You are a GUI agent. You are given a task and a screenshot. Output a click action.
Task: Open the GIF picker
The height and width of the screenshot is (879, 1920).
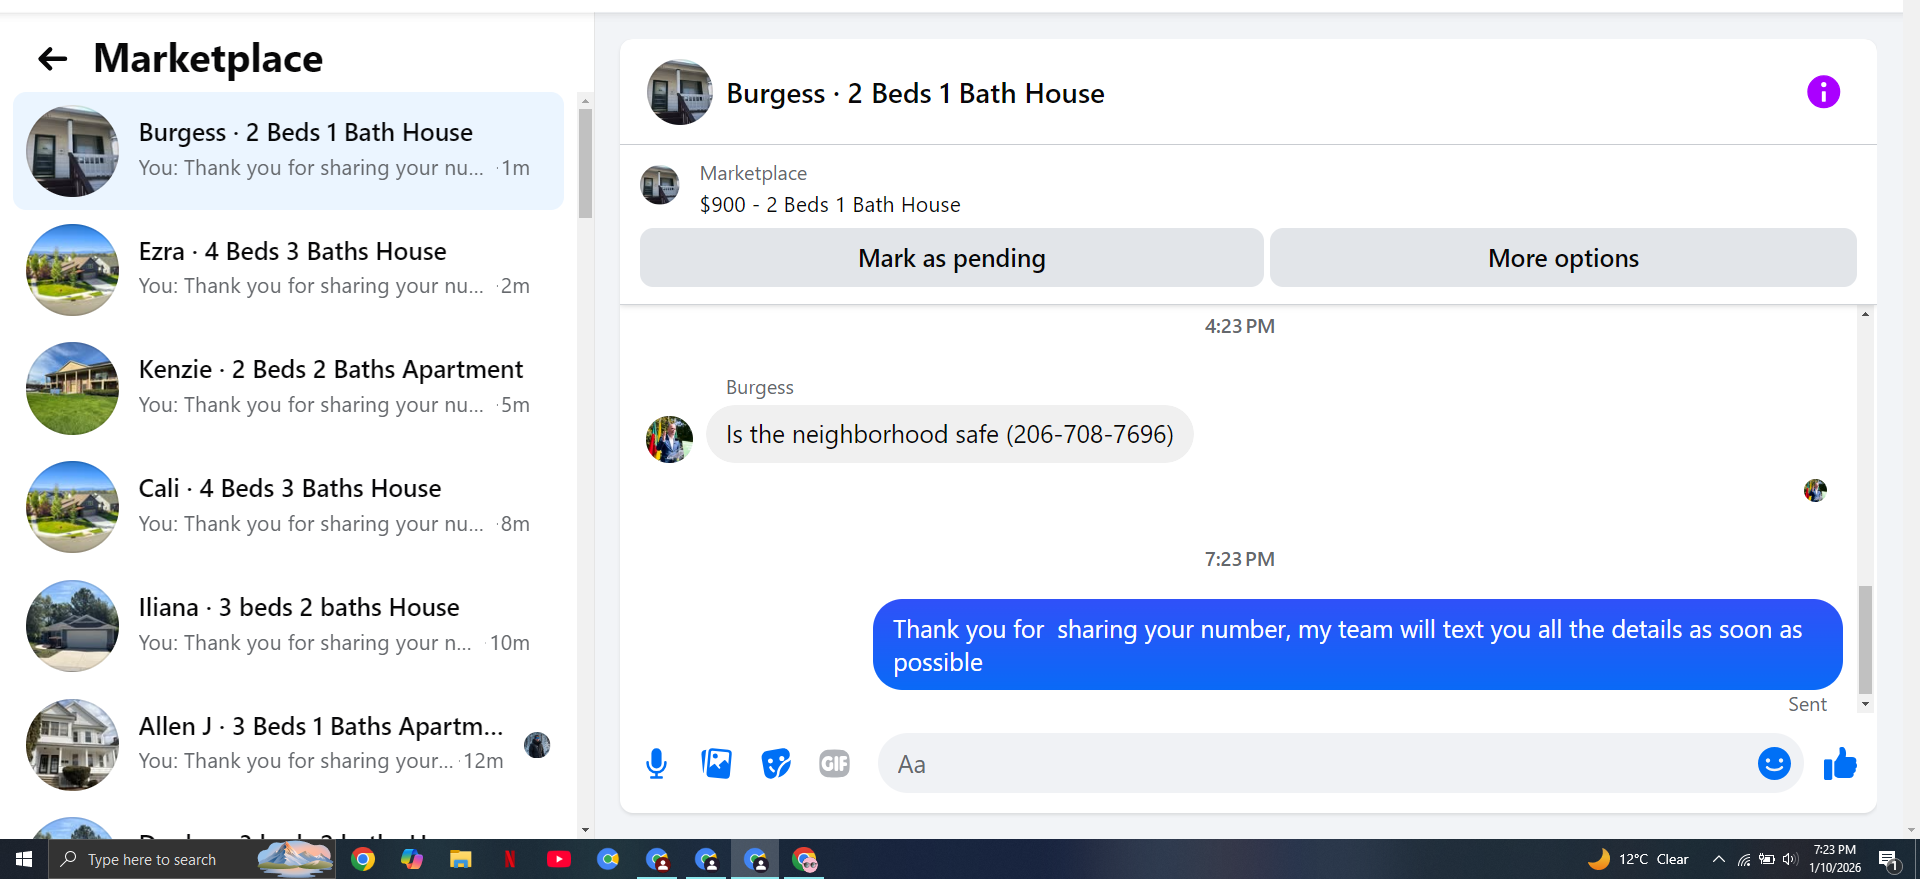(x=834, y=764)
